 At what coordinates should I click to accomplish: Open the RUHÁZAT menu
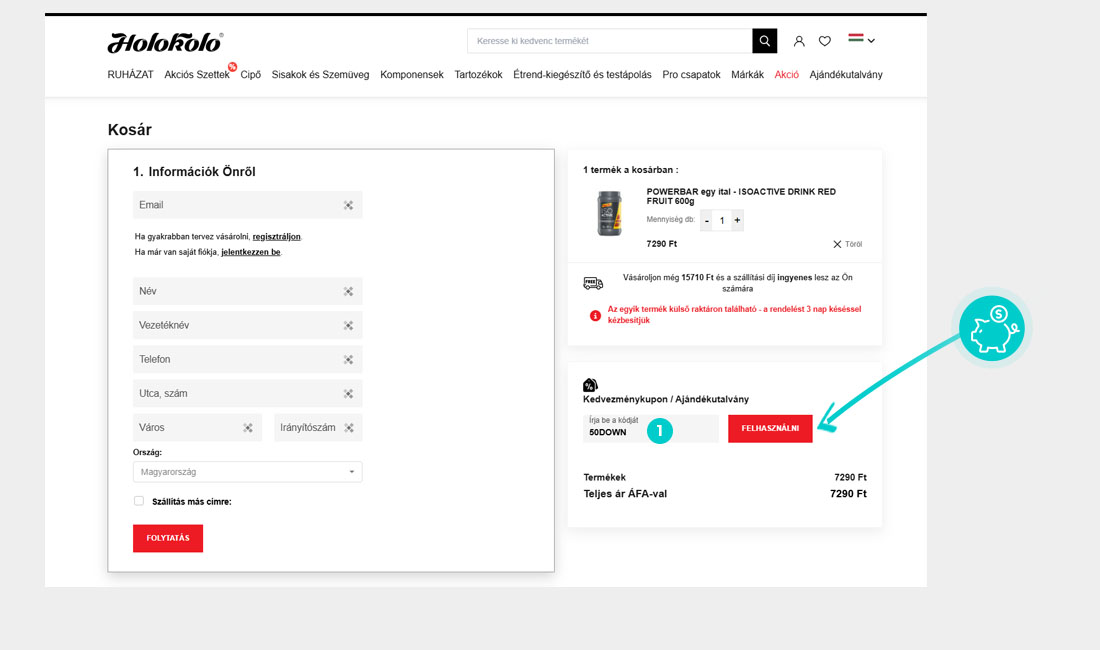(x=130, y=75)
